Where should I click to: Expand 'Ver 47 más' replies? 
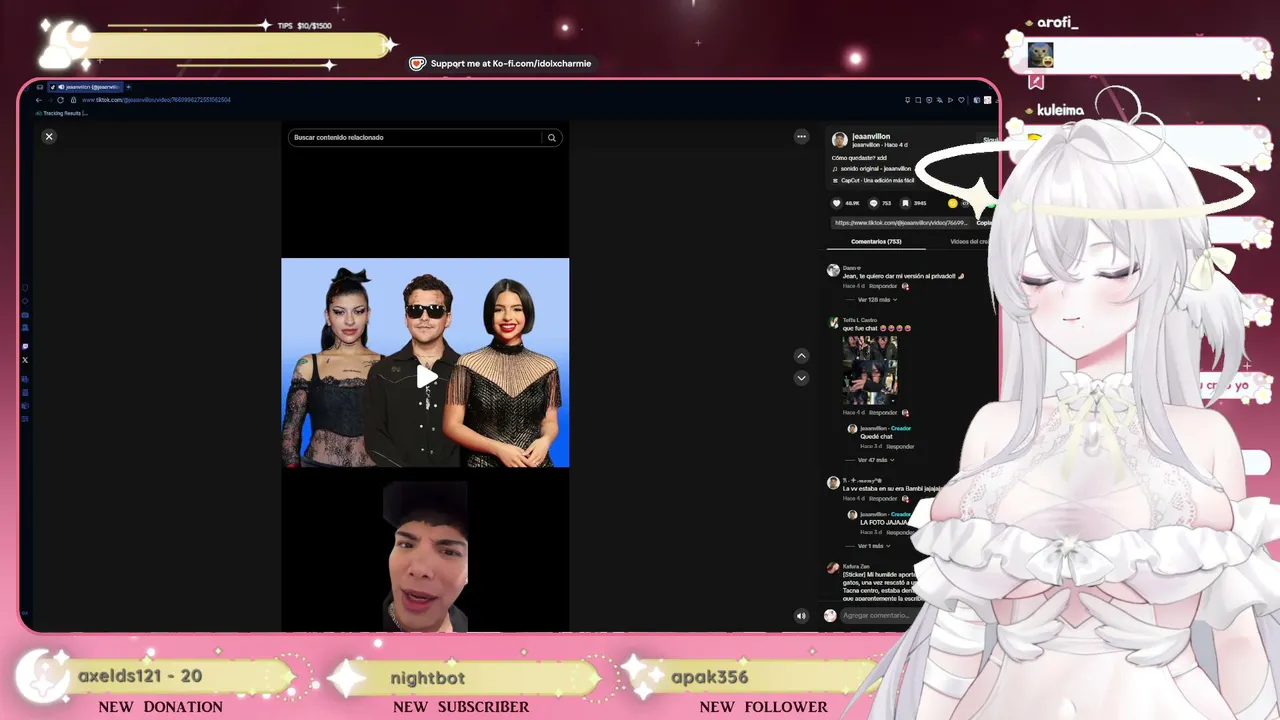874,460
